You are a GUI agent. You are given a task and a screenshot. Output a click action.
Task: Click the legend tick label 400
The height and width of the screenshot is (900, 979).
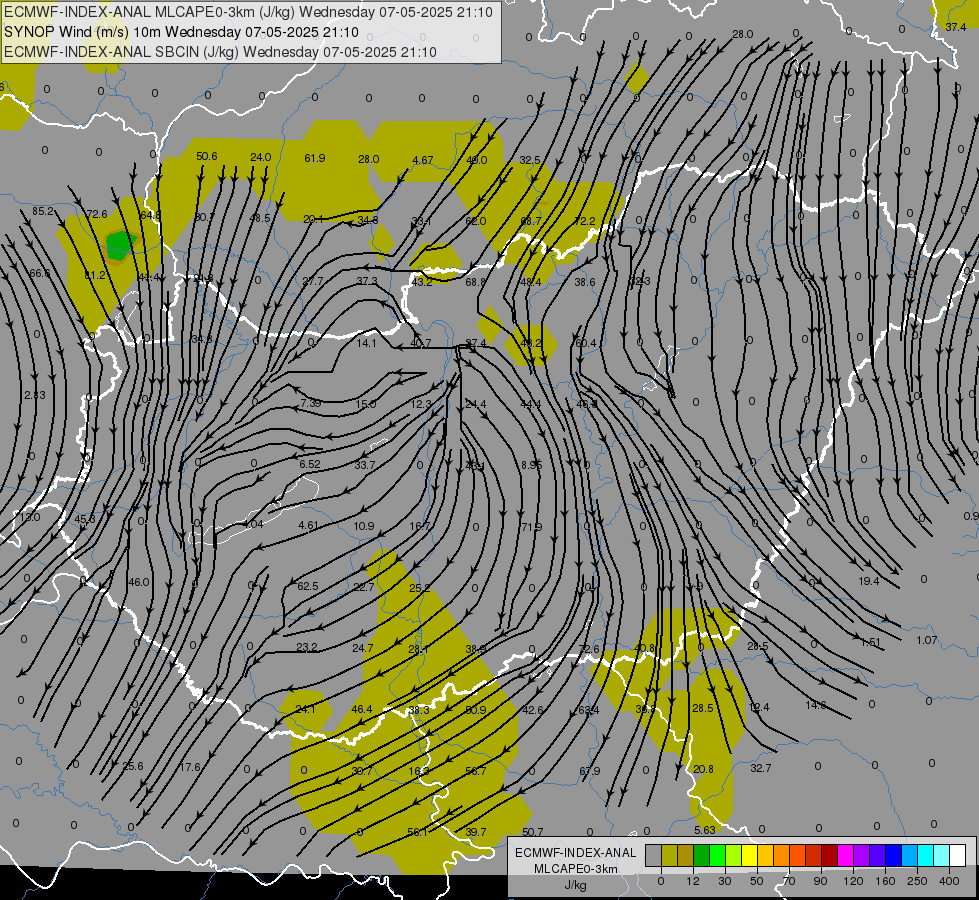949,881
